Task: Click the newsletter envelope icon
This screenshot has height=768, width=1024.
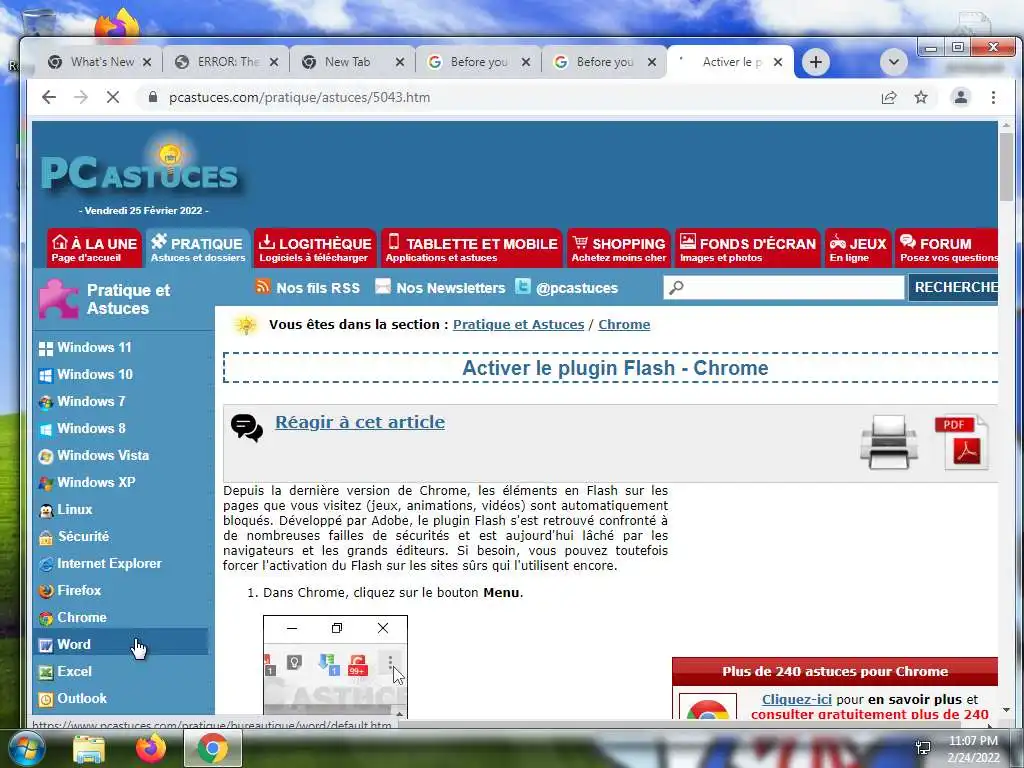Action: pos(383,286)
